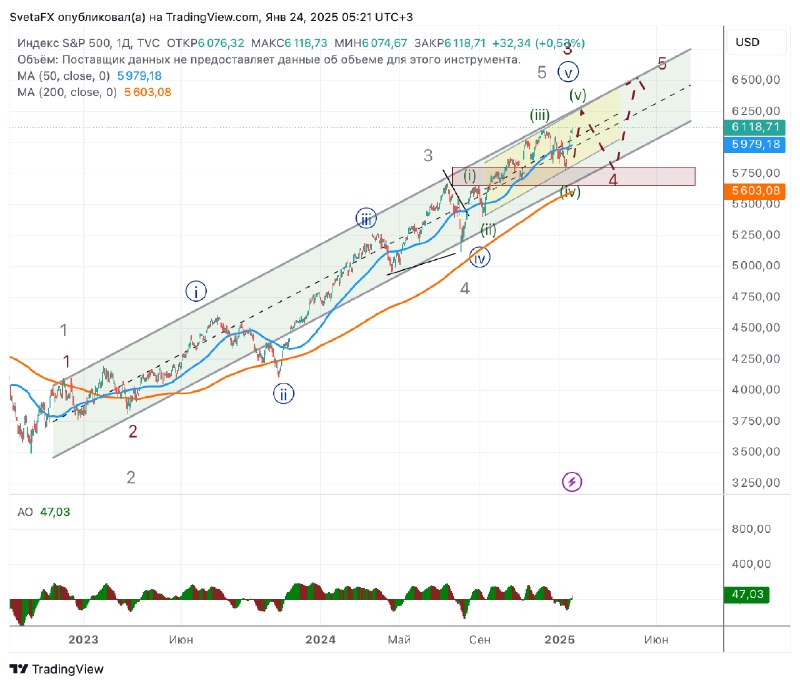Click the gray wave label 3 above channel
The width and height of the screenshot is (800, 686).
click(428, 155)
